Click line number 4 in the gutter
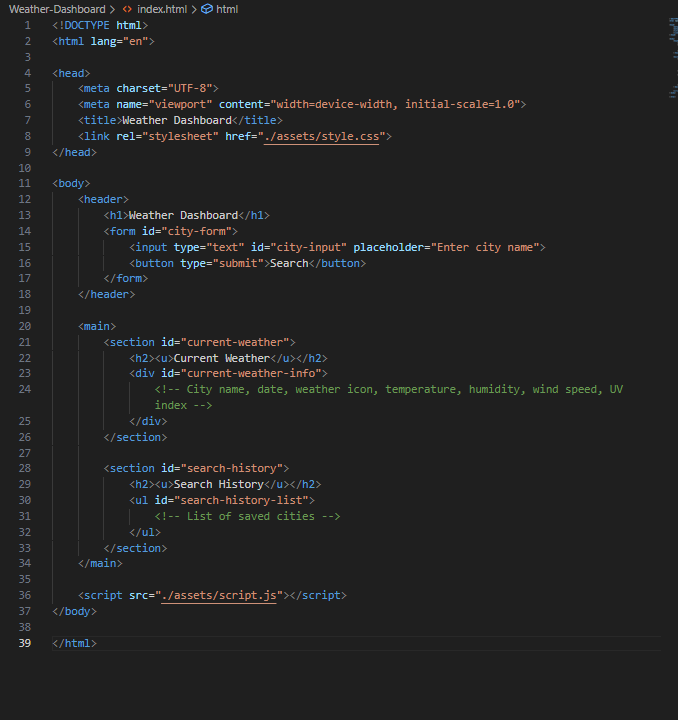The width and height of the screenshot is (678, 720). [x=28, y=73]
